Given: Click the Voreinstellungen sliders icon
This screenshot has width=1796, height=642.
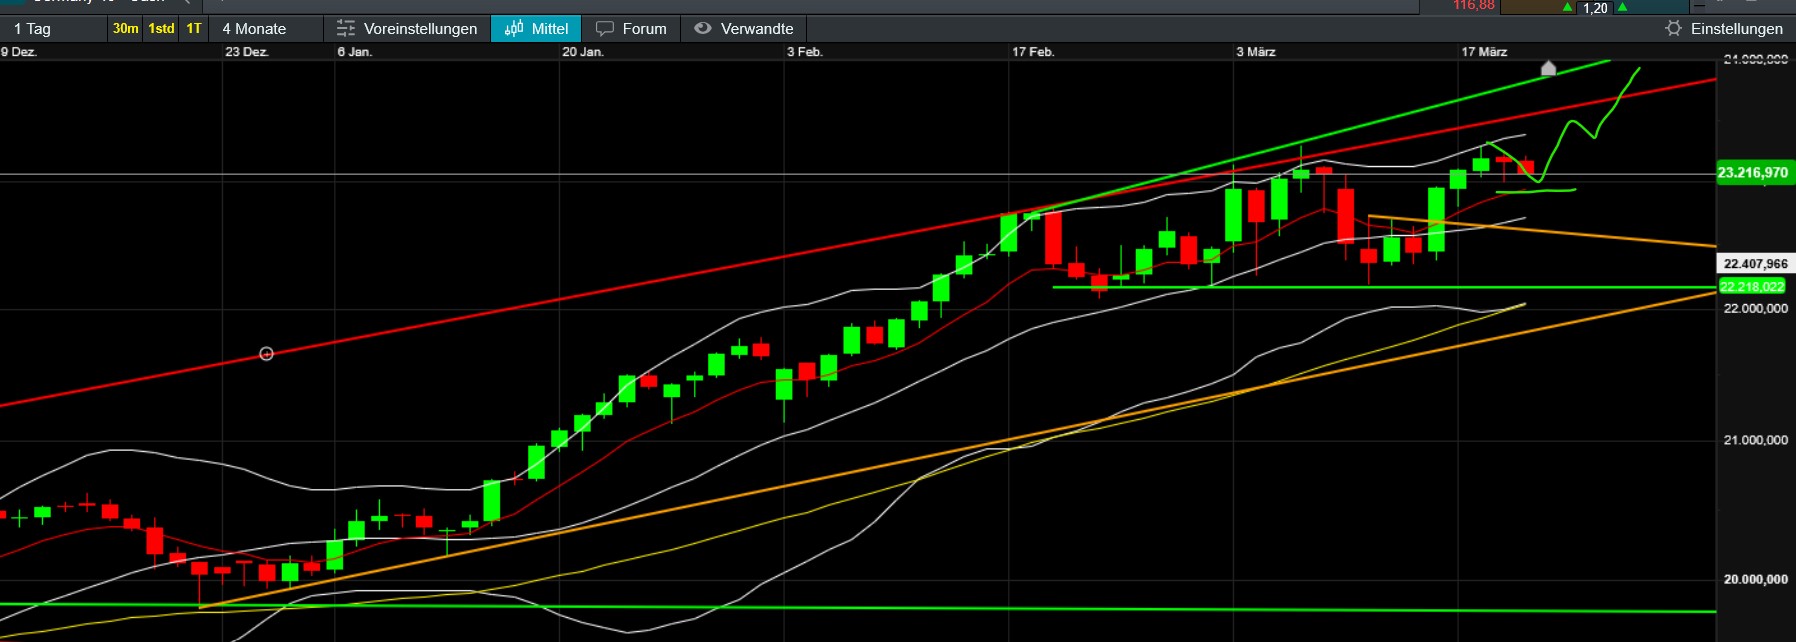Looking at the screenshot, I should [346, 28].
